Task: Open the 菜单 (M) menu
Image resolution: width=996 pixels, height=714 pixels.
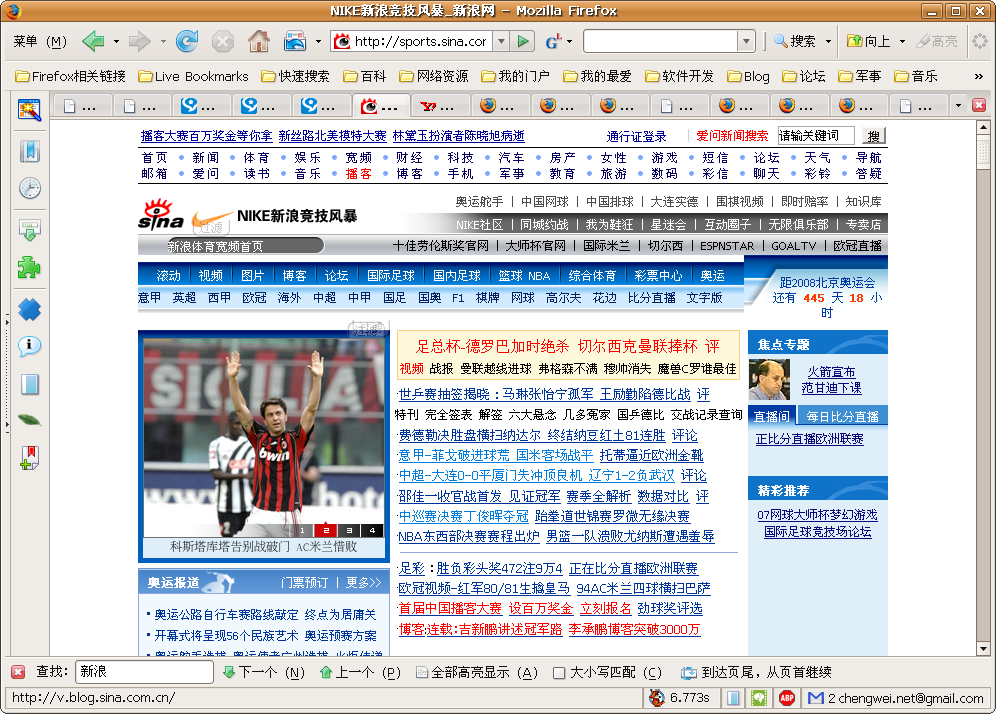Action: point(39,42)
